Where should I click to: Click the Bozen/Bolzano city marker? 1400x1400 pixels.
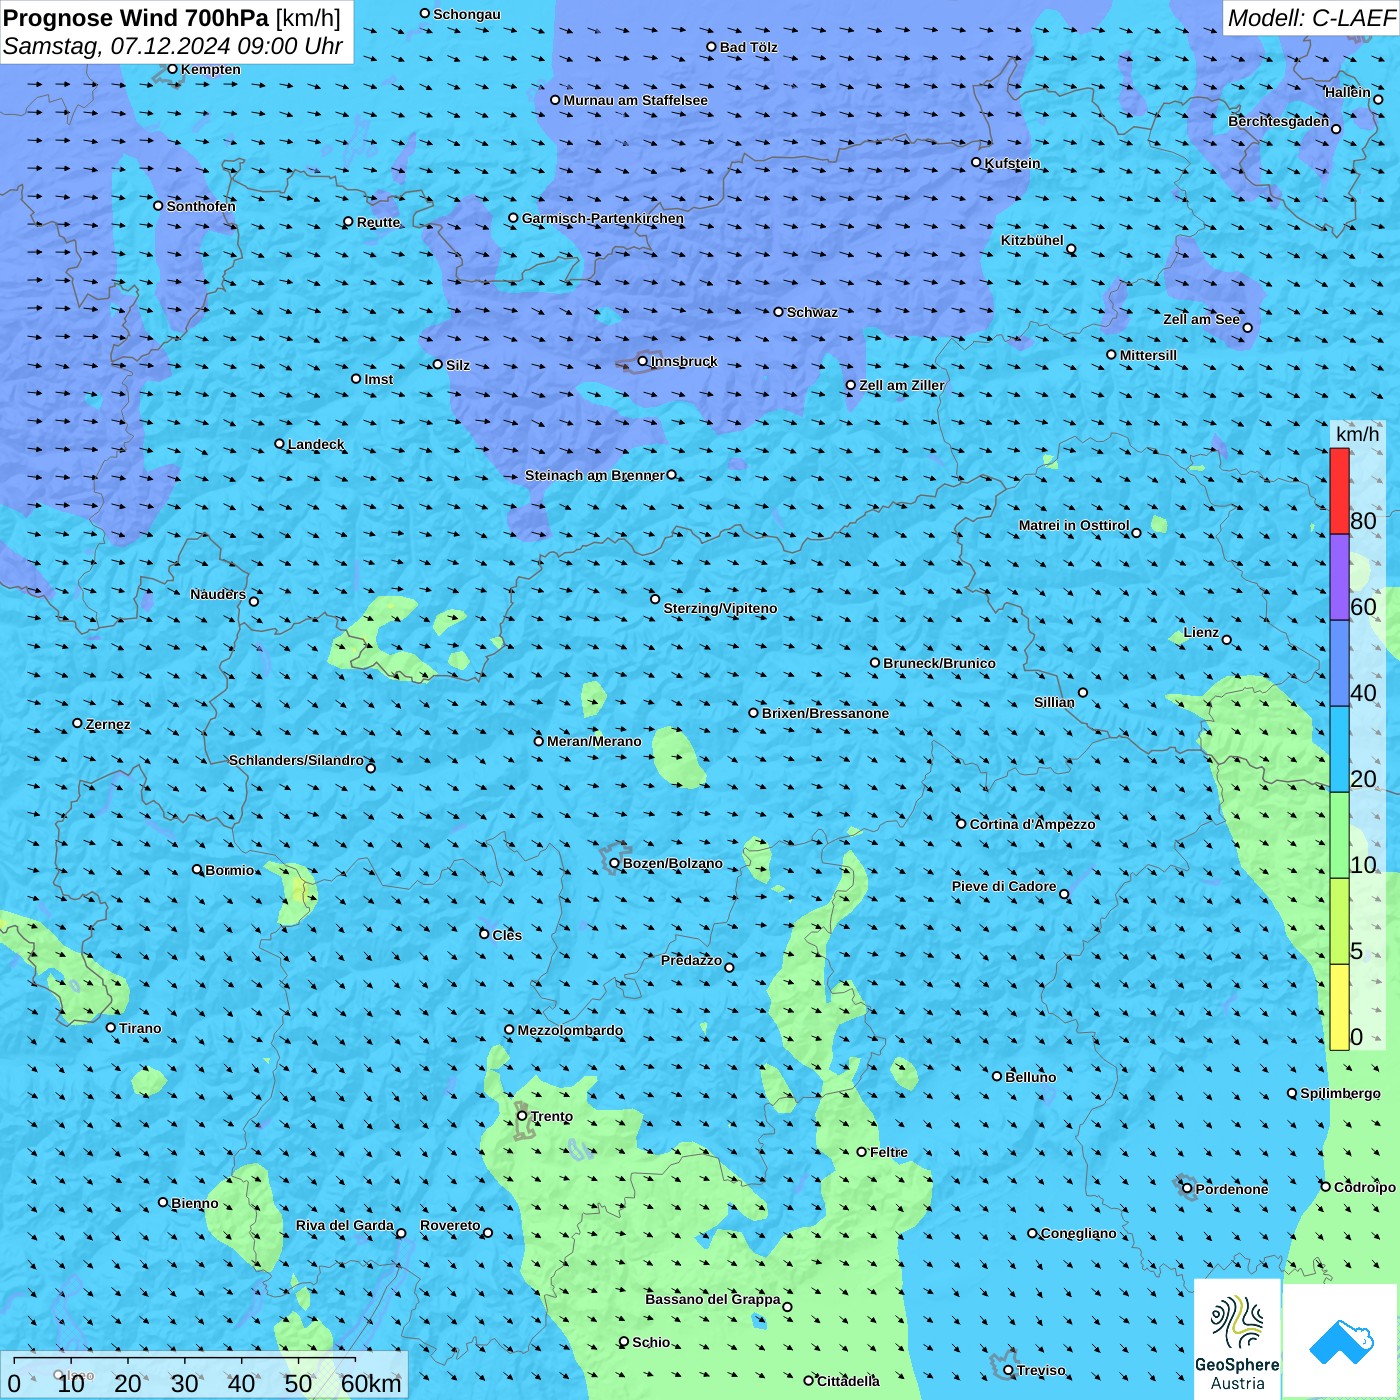coord(614,863)
